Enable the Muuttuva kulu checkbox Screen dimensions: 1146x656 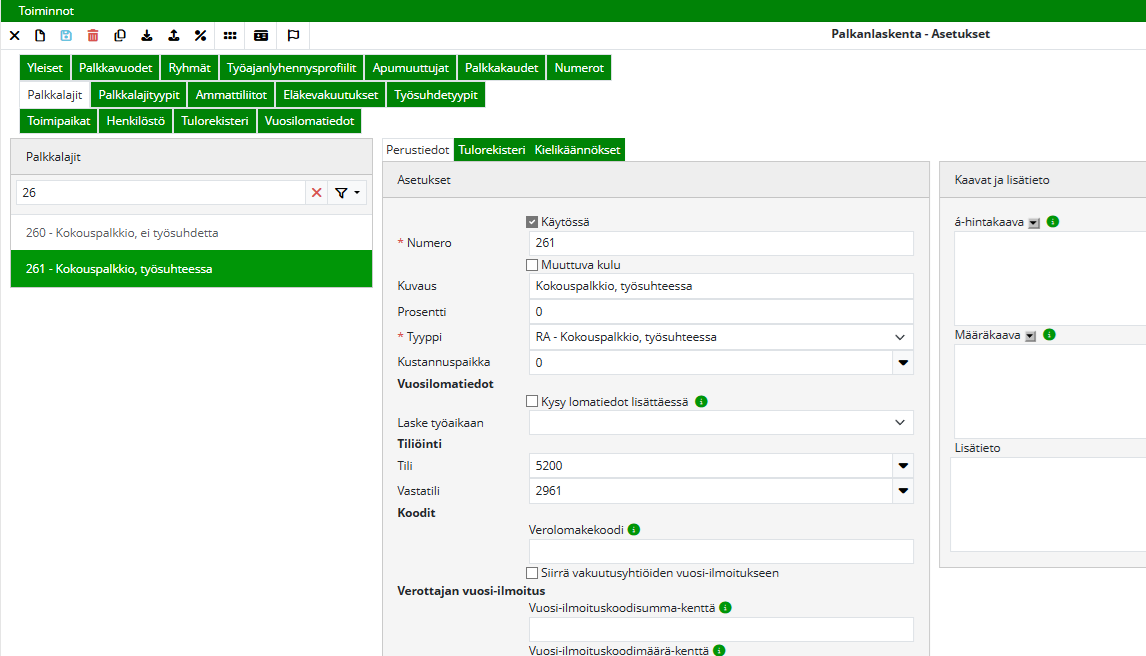pyautogui.click(x=532, y=265)
